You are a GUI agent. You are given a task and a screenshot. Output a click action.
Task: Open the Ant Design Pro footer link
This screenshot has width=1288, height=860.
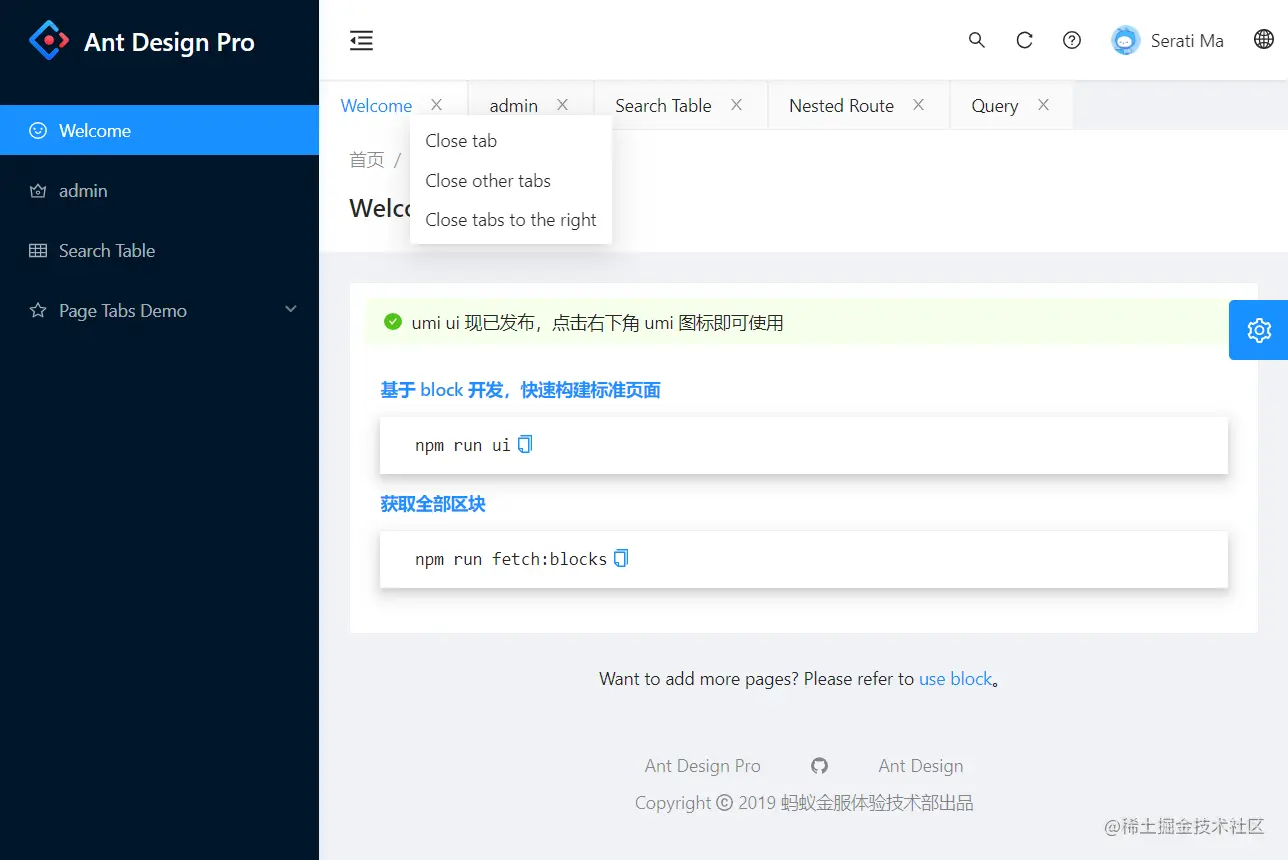coord(702,766)
